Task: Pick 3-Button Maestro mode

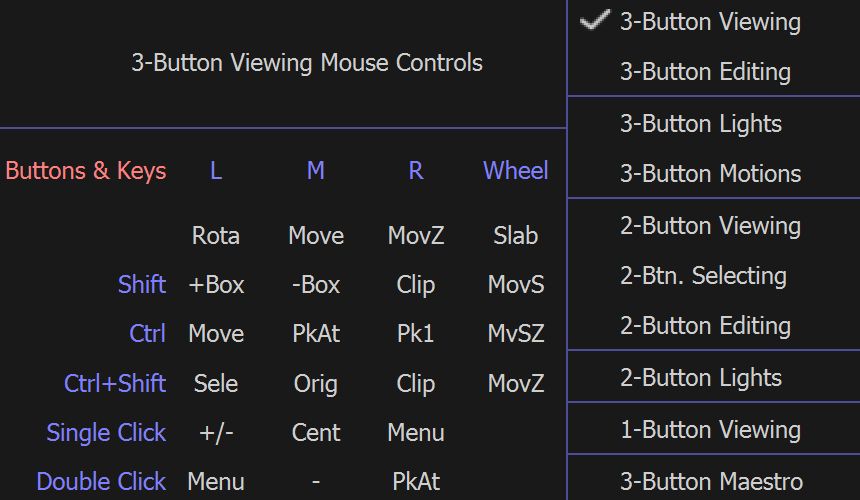Action: 710,482
